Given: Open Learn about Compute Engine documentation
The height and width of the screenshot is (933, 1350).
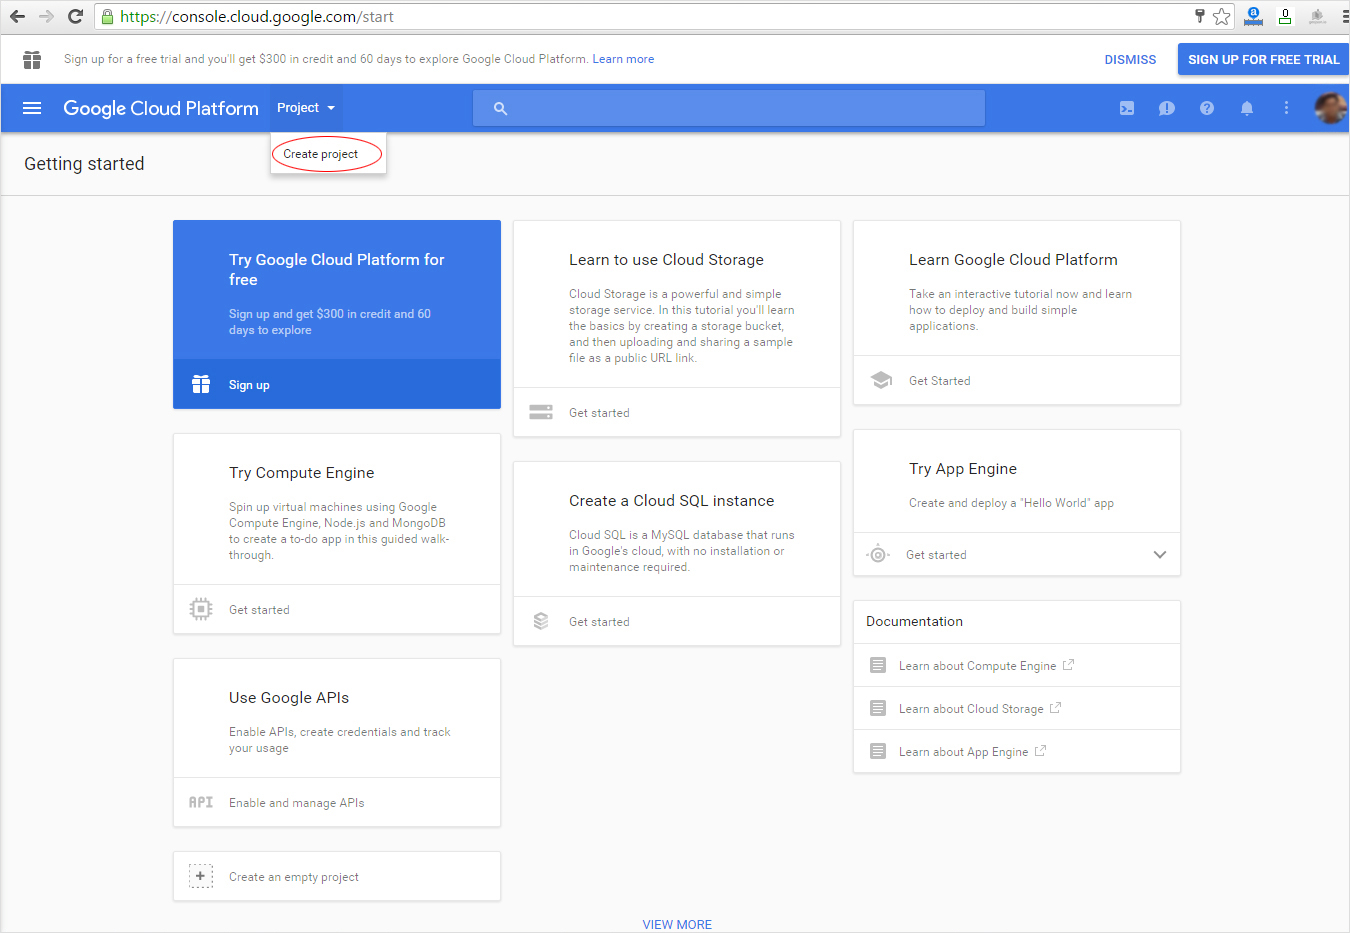Looking at the screenshot, I should point(977,666).
